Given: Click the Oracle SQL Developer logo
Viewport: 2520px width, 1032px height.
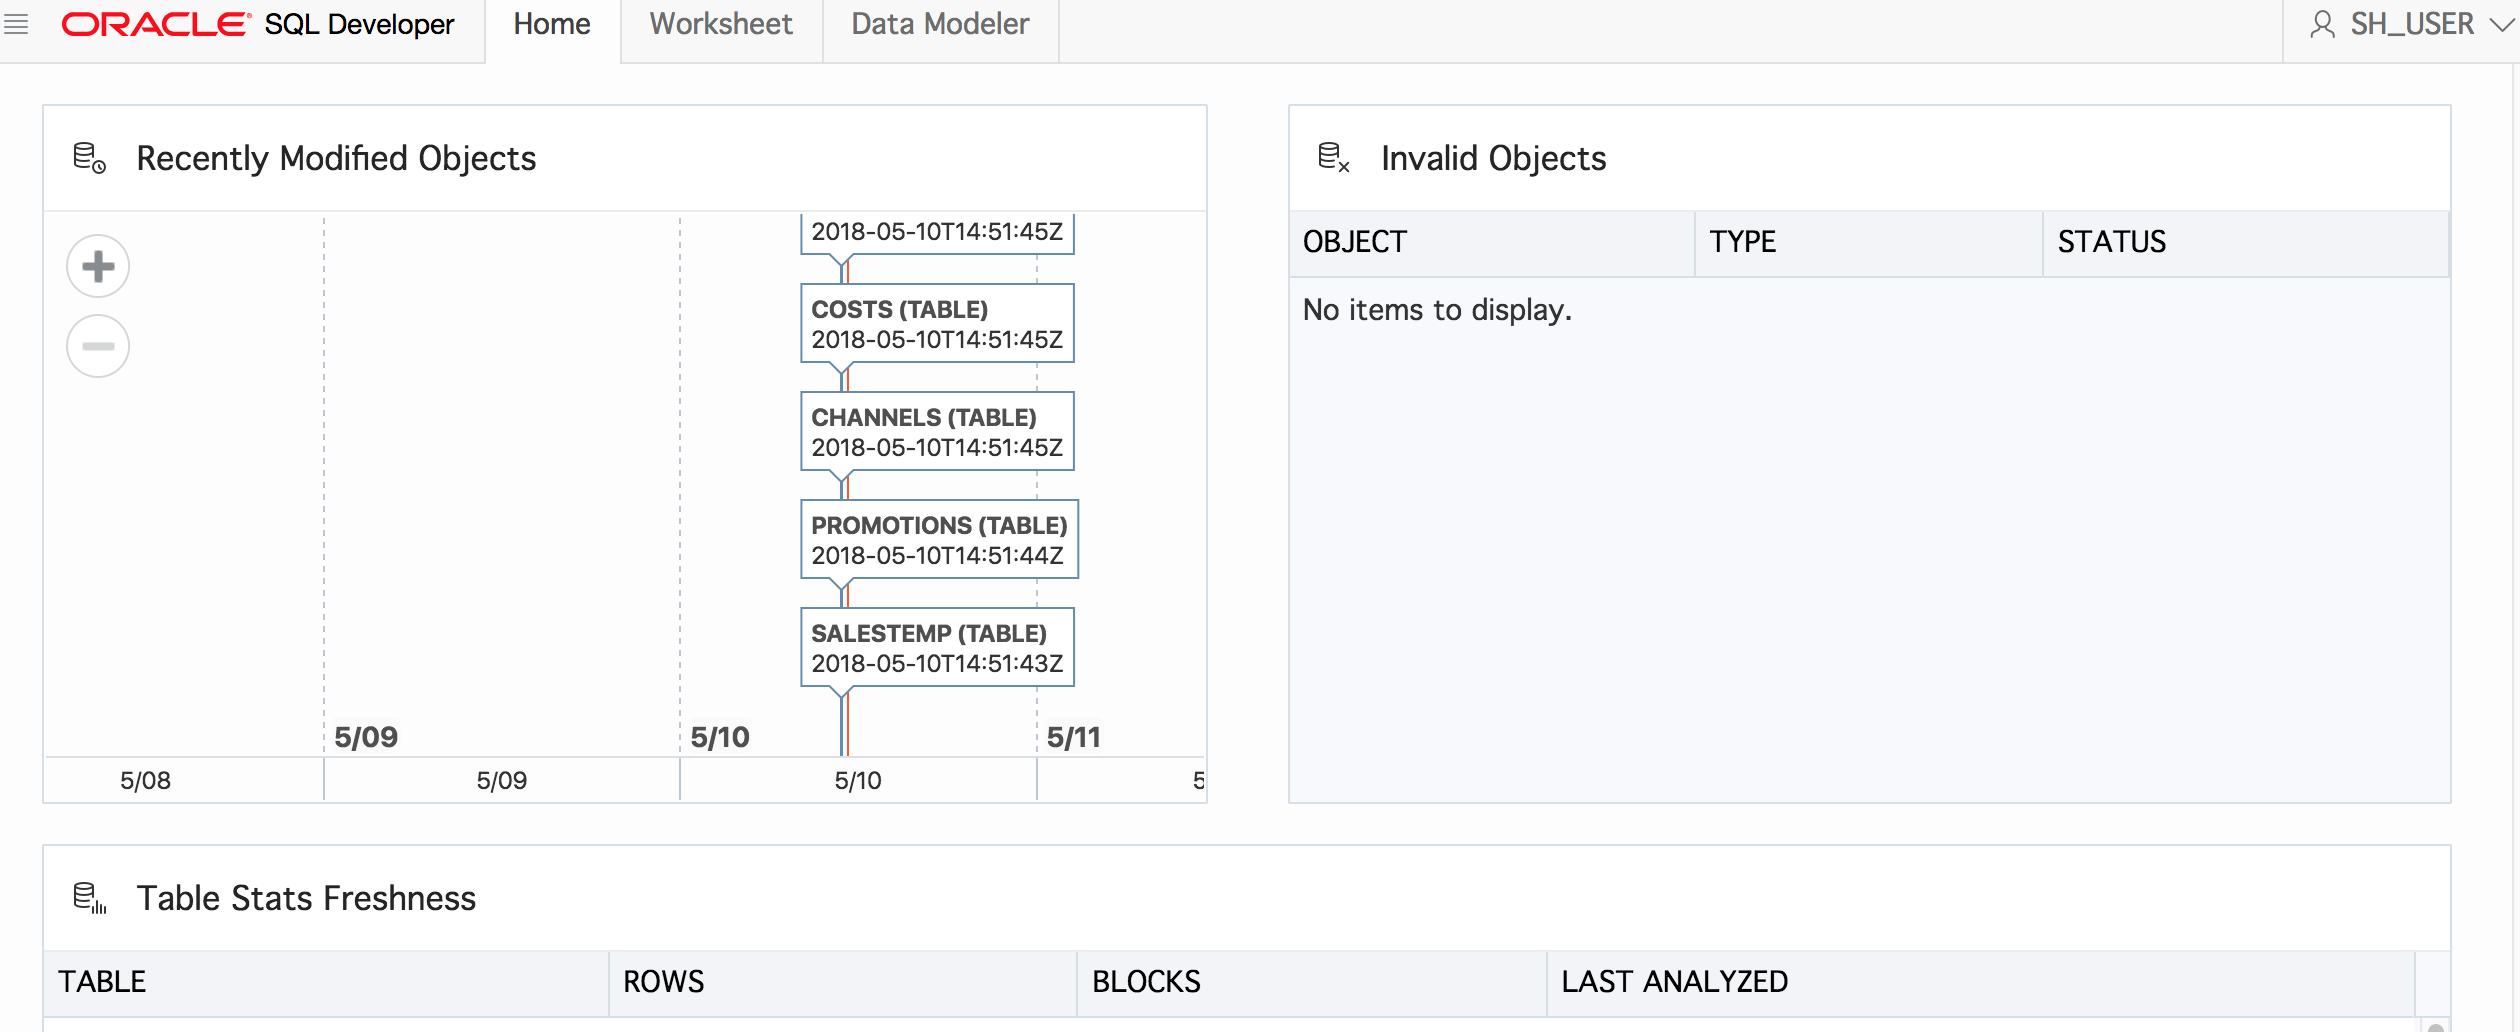Looking at the screenshot, I should (258, 24).
